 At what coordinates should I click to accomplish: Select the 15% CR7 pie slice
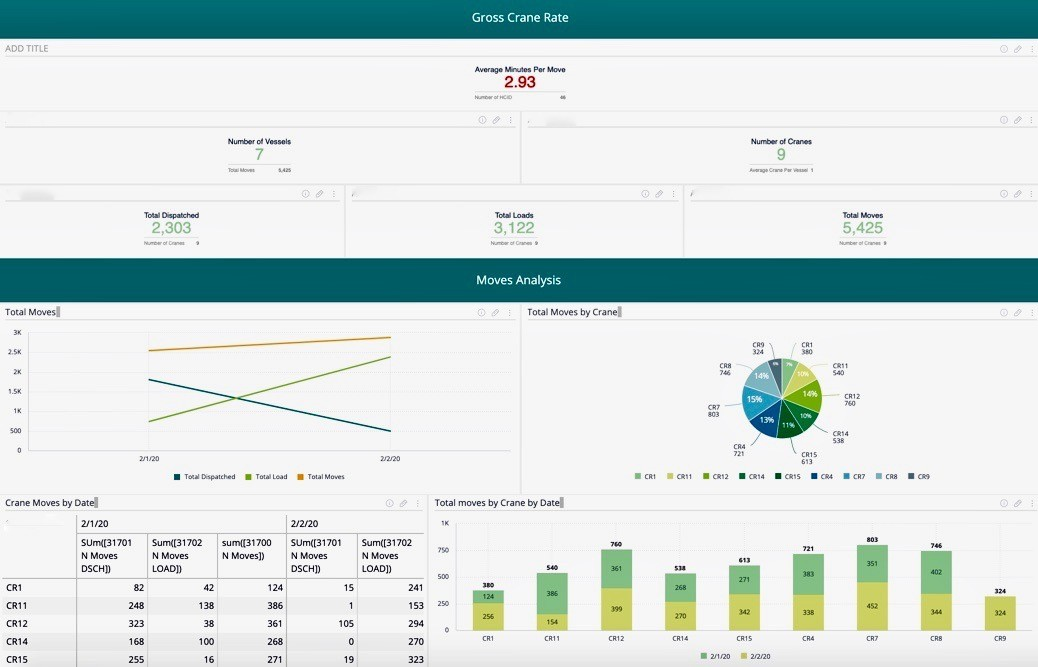tap(756, 400)
